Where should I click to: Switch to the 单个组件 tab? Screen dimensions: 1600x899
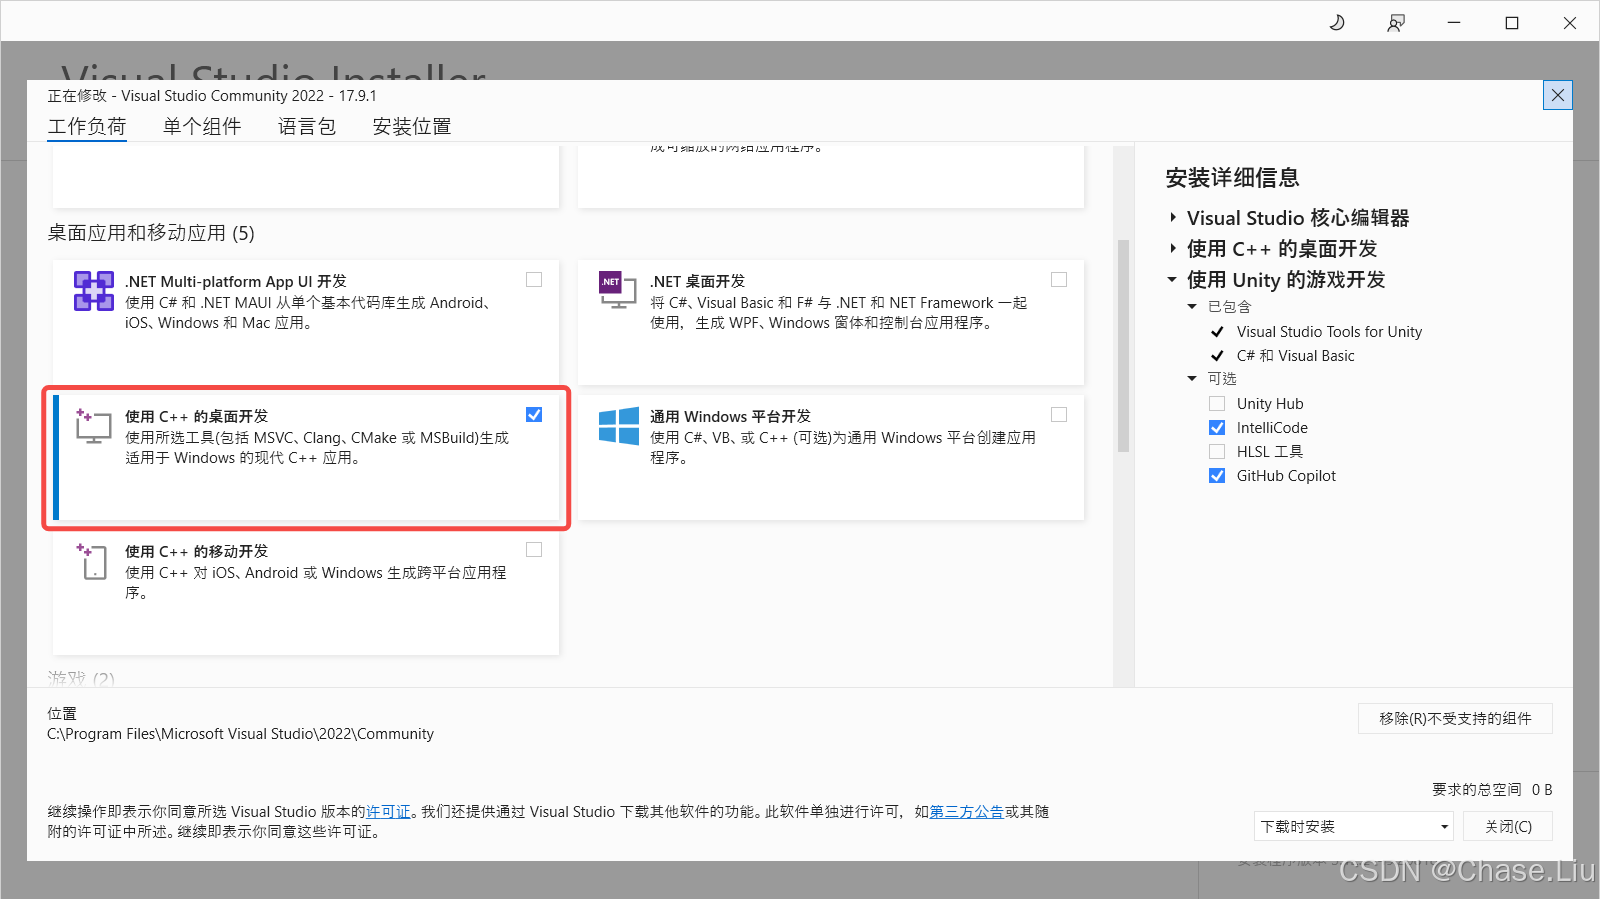pos(202,127)
